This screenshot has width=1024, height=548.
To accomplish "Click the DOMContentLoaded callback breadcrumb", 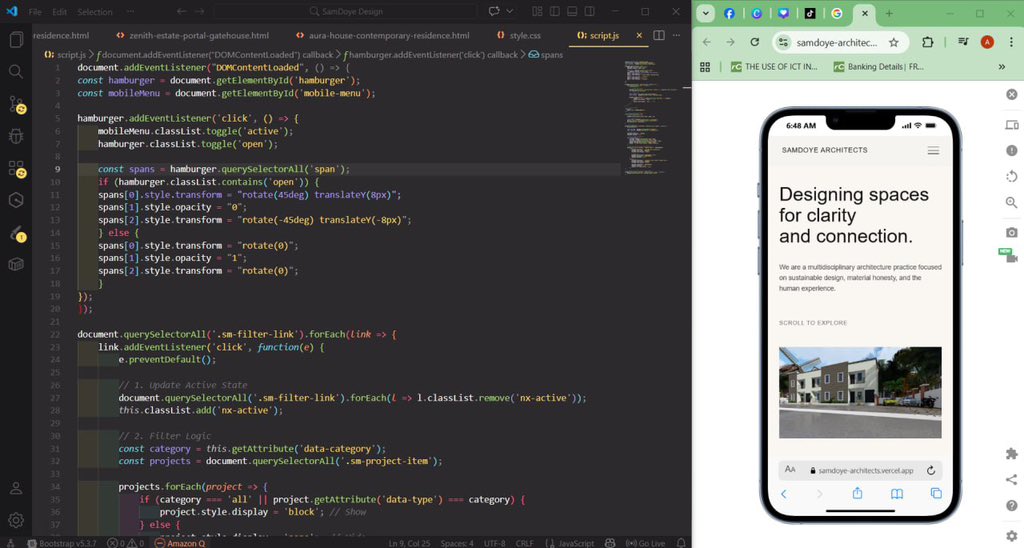I will click(x=214, y=55).
